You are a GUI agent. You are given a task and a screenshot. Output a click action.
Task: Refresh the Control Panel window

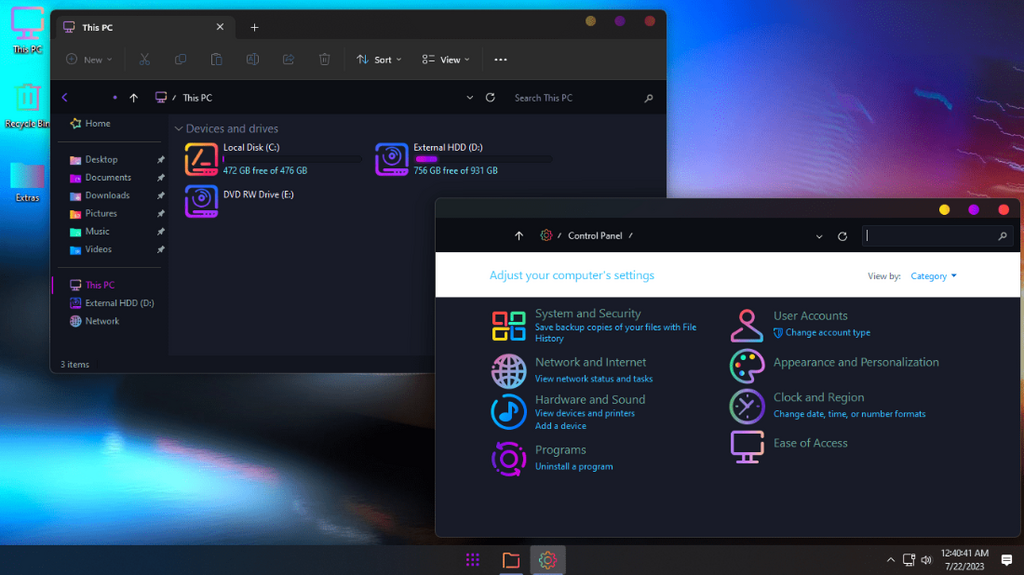click(842, 237)
